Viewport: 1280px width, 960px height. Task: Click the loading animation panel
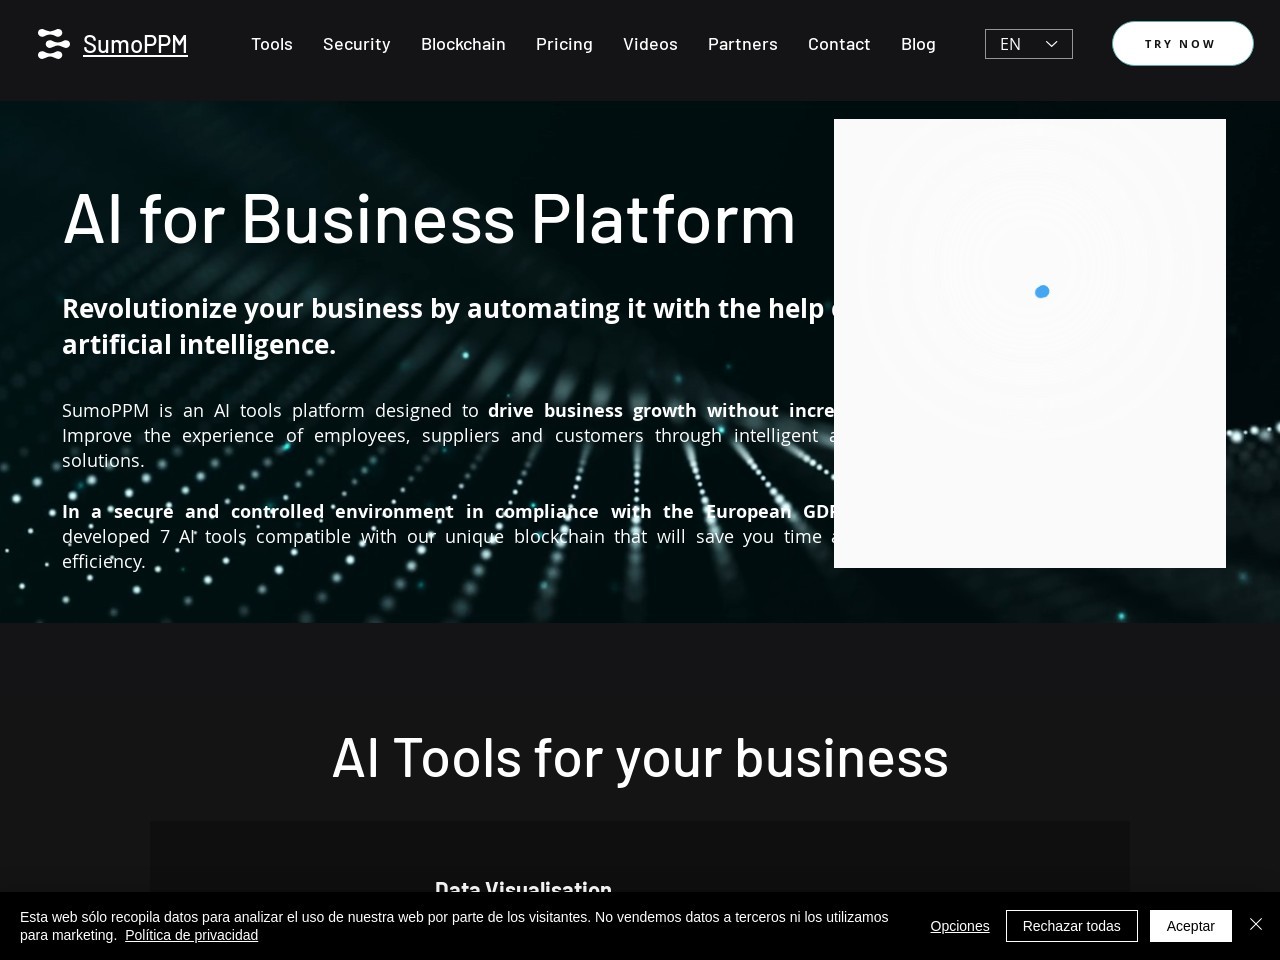tap(1030, 343)
